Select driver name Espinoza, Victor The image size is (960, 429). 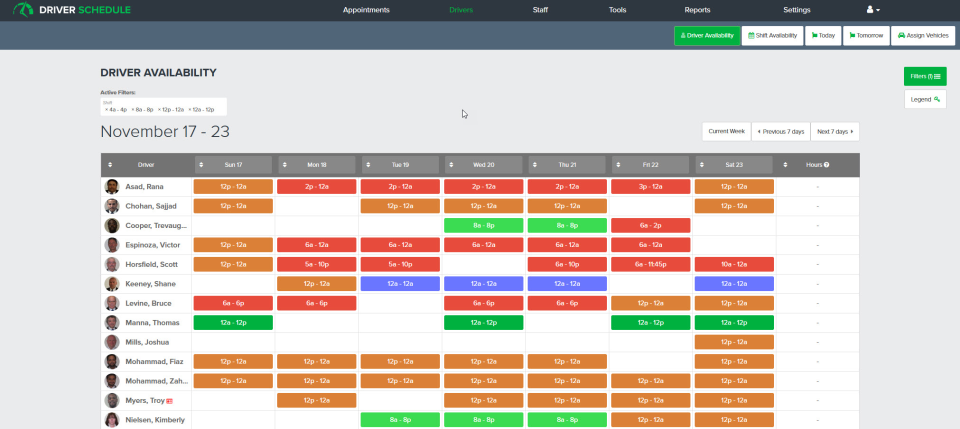pos(153,245)
